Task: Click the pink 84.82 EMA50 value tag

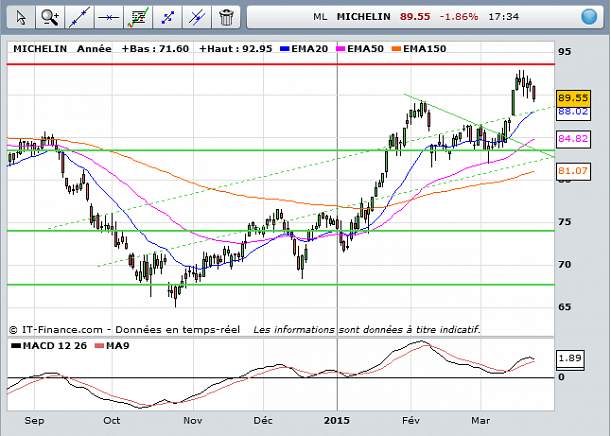Action: click(573, 139)
